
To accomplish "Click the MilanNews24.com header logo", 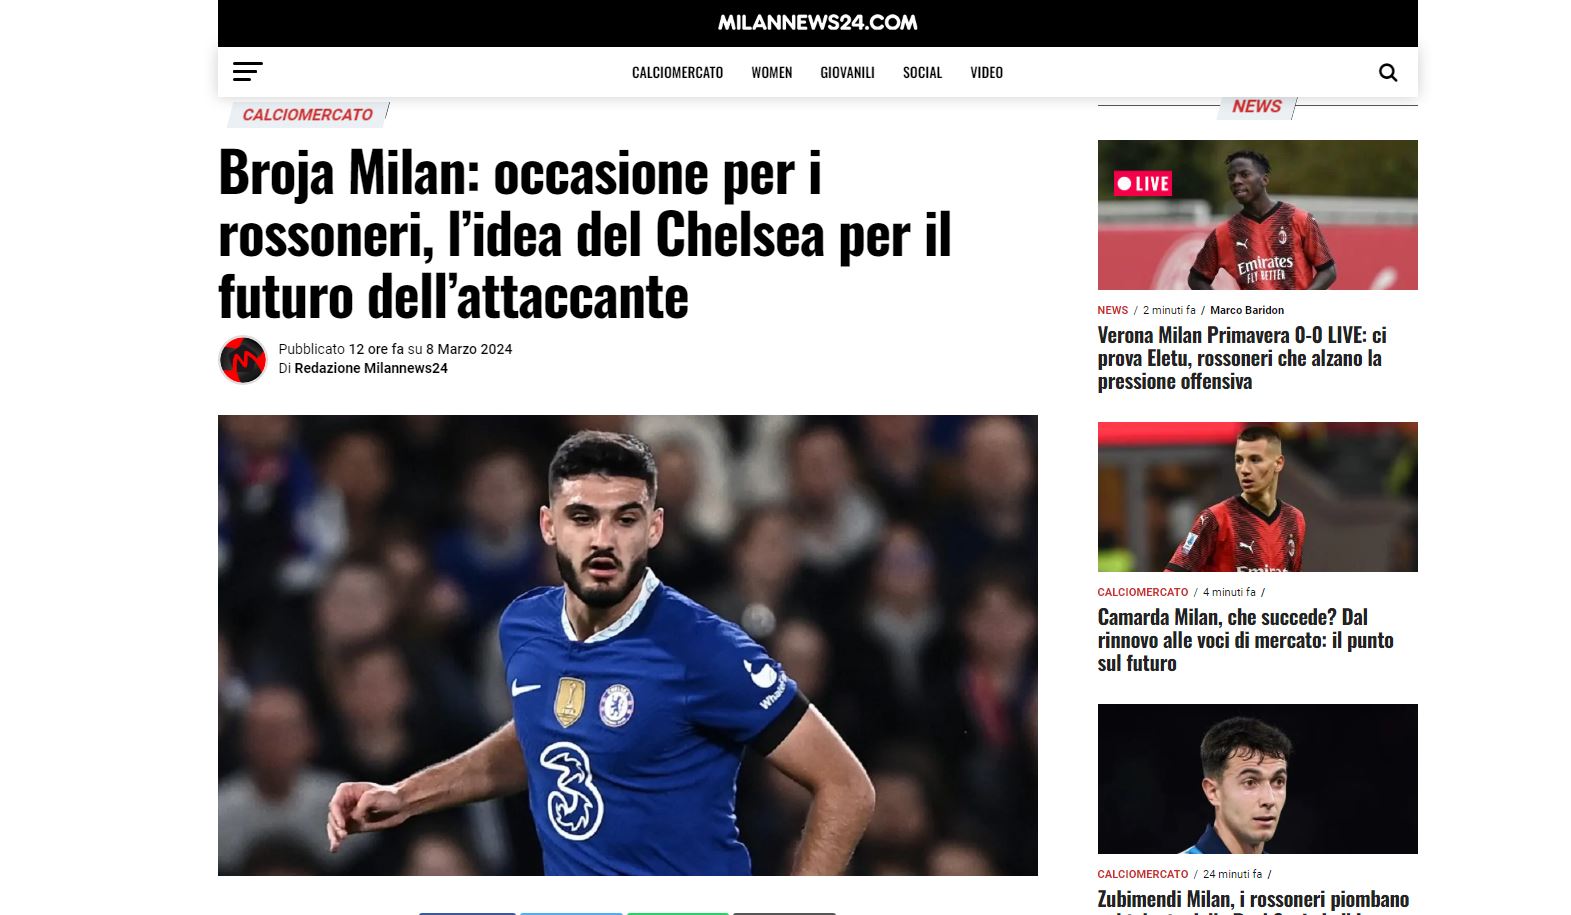I will (x=817, y=22).
